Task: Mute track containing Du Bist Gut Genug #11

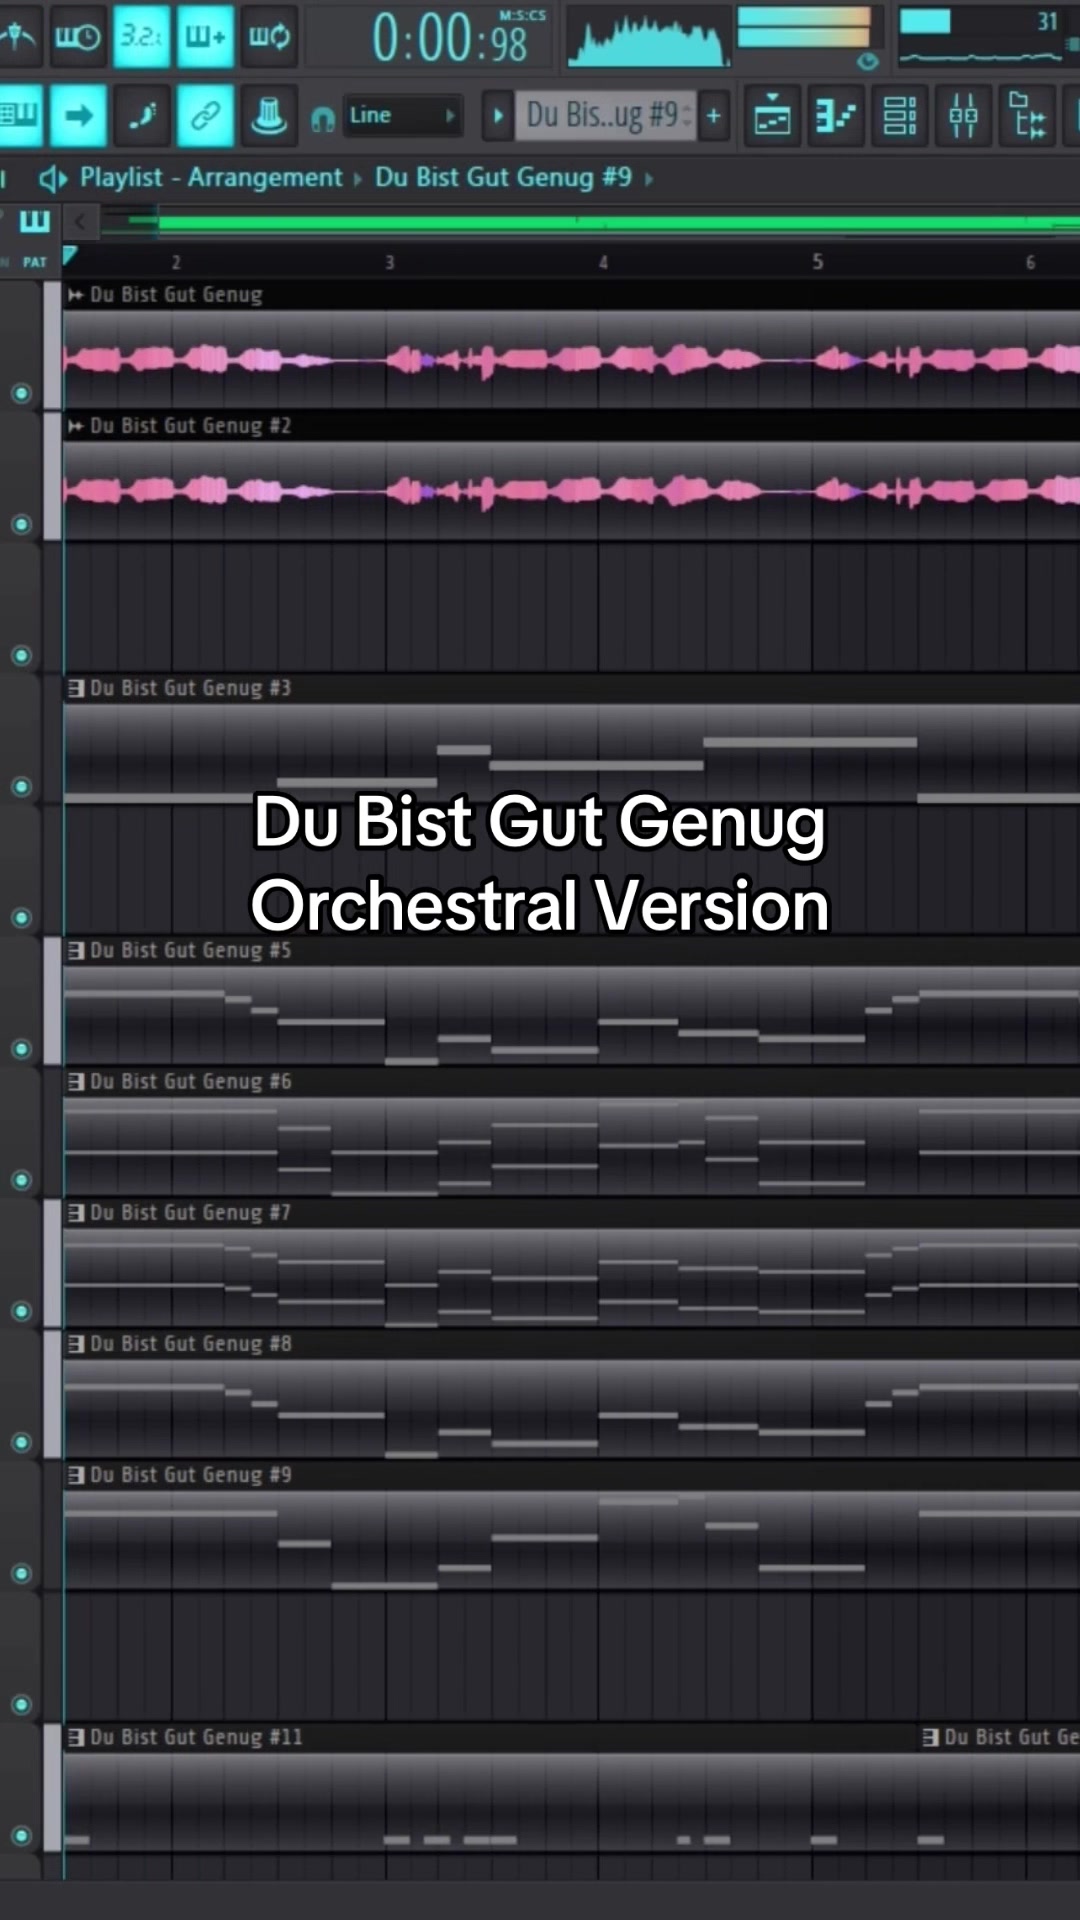Action: tap(21, 1836)
